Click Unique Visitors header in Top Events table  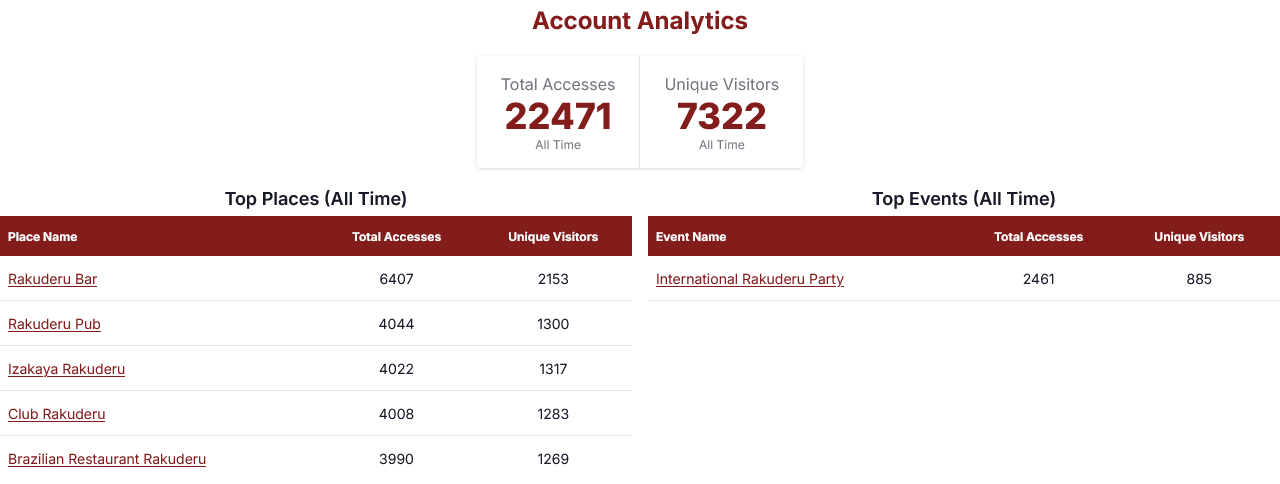point(1199,237)
